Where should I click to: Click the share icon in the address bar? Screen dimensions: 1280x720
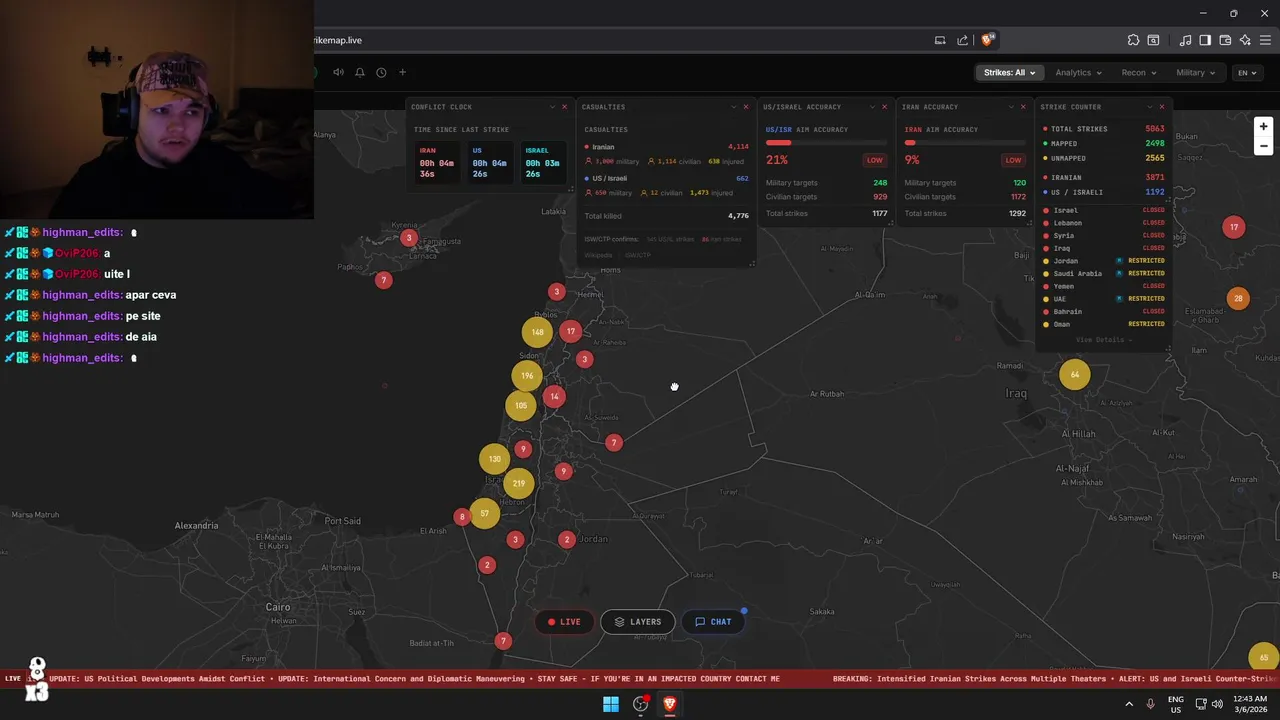[x=962, y=40]
